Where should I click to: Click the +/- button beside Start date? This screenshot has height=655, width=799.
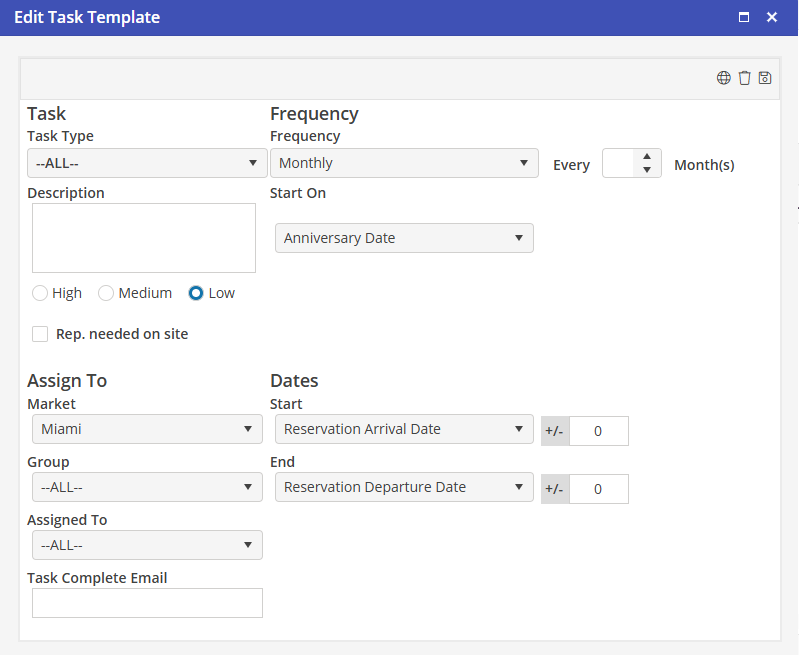tap(554, 430)
